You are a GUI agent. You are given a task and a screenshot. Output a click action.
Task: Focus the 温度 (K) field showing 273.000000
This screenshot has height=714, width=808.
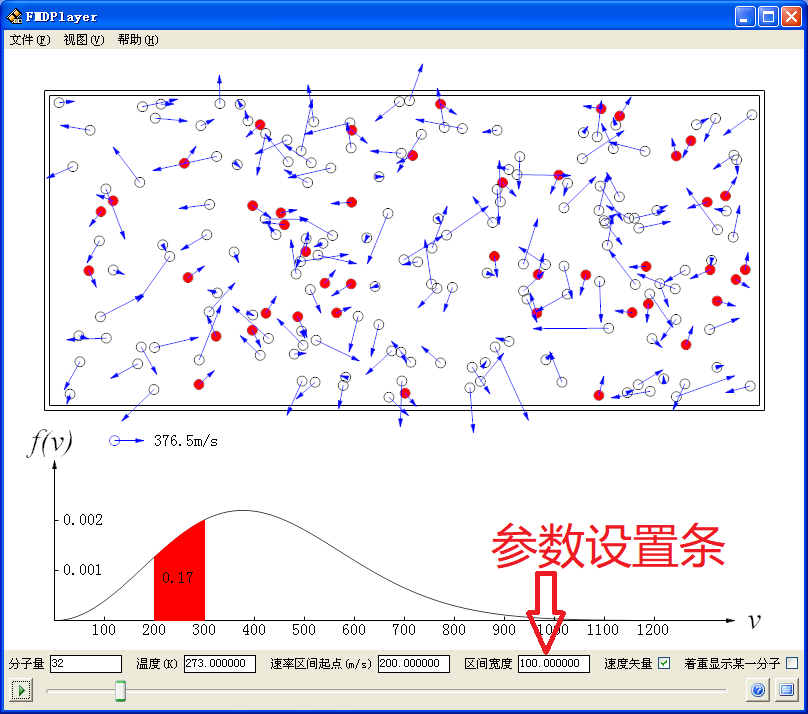pos(220,664)
